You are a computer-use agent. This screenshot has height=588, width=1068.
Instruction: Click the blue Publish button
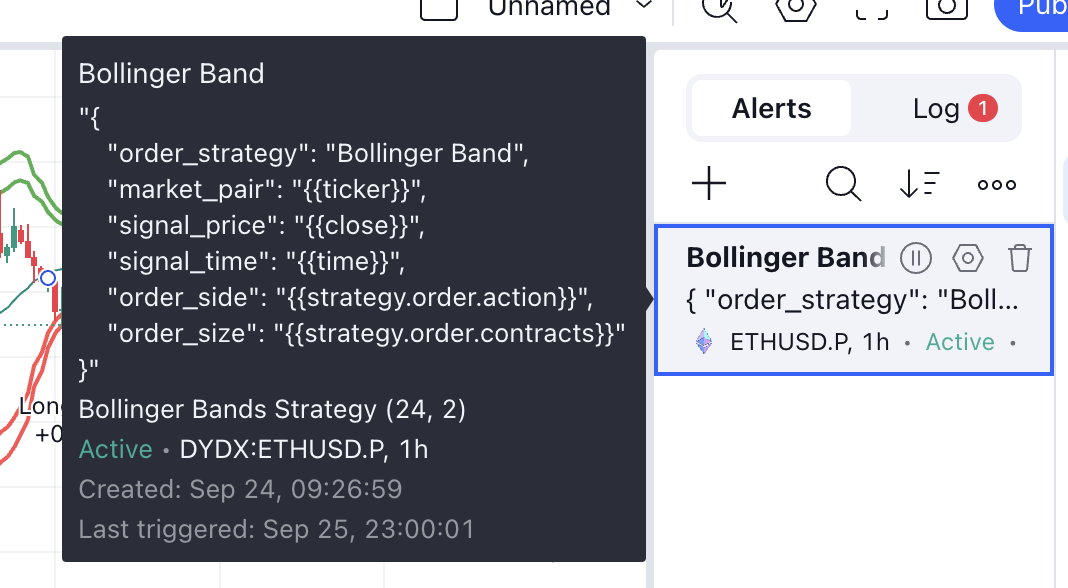coord(1031,10)
